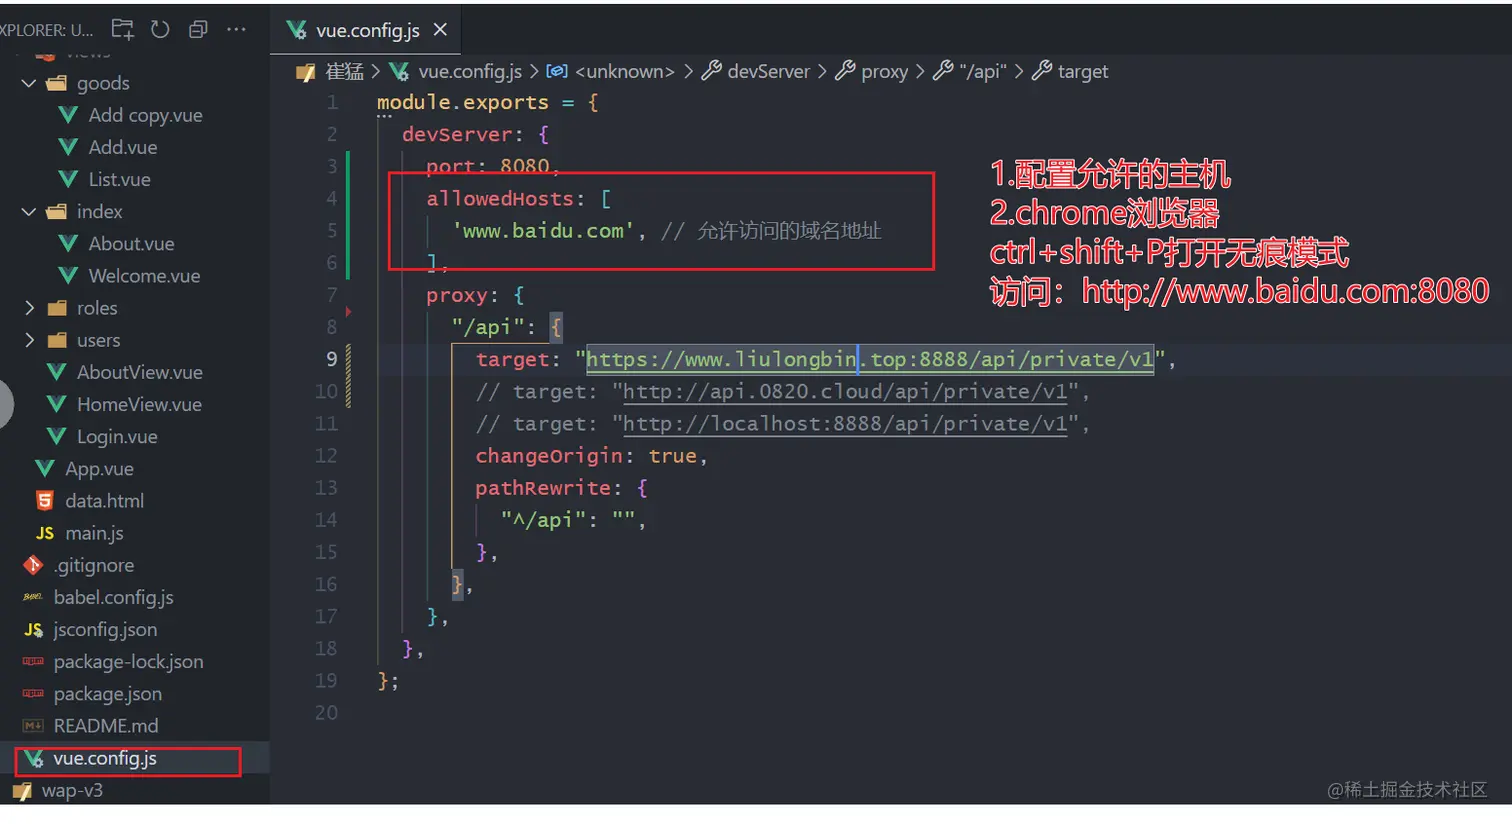Click the index folder name
The width and height of the screenshot is (1512, 824).
pos(99,212)
